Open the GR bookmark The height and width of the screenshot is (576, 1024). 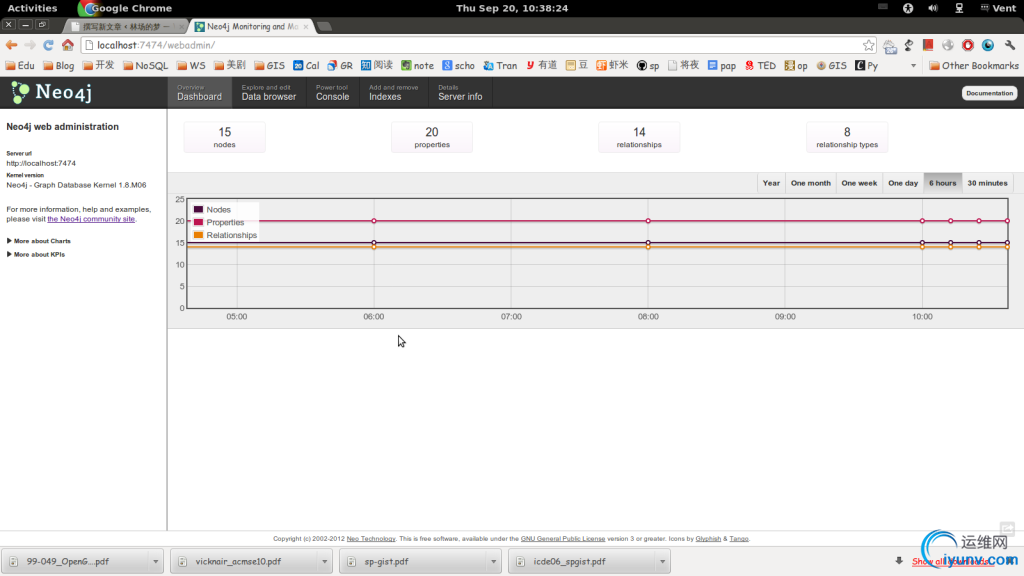(340, 65)
